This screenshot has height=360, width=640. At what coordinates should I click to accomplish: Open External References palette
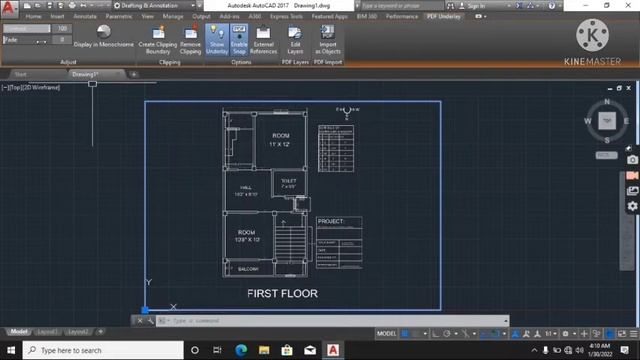pyautogui.click(x=263, y=40)
